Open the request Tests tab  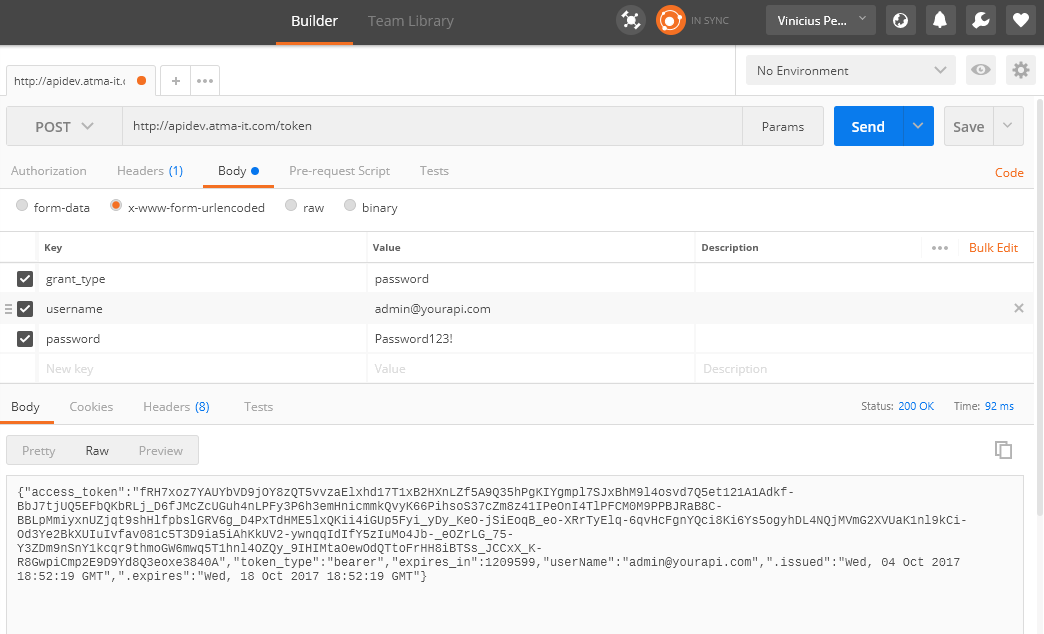click(x=434, y=171)
